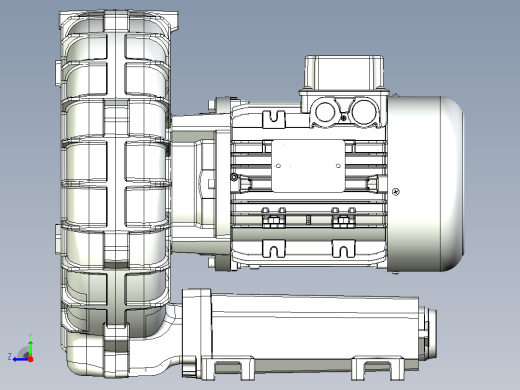Select the cross-head screw on the fan cover
The image size is (520, 390).
pyautogui.click(x=396, y=192)
